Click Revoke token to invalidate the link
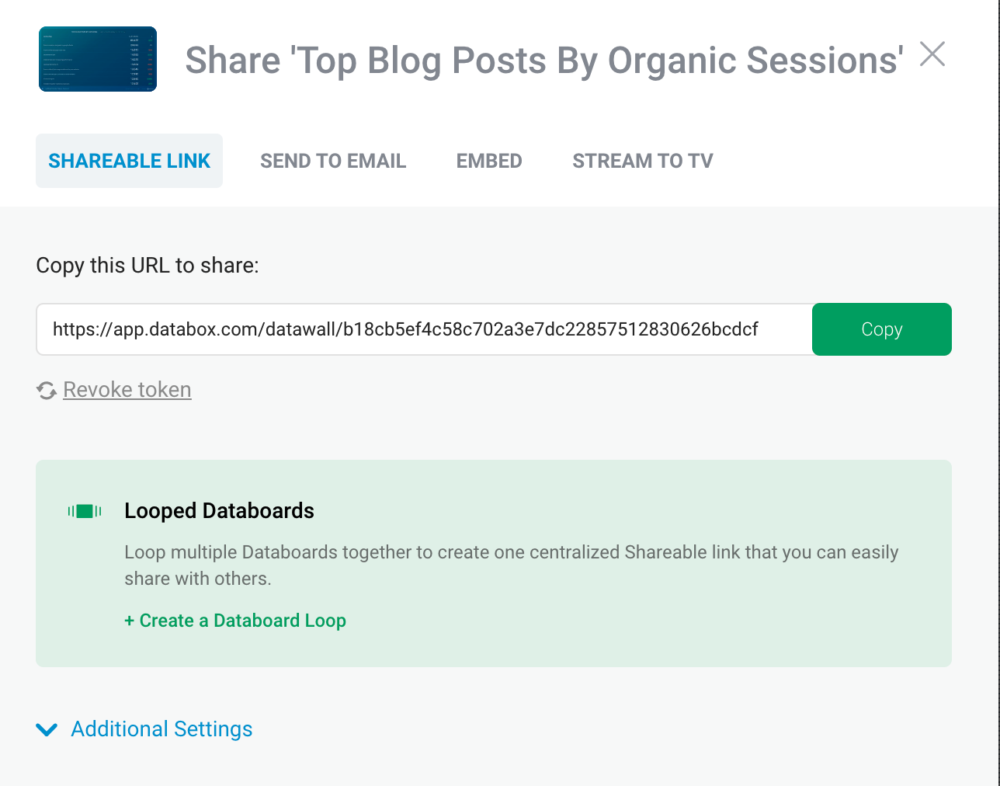This screenshot has width=1000, height=786. coord(126,390)
